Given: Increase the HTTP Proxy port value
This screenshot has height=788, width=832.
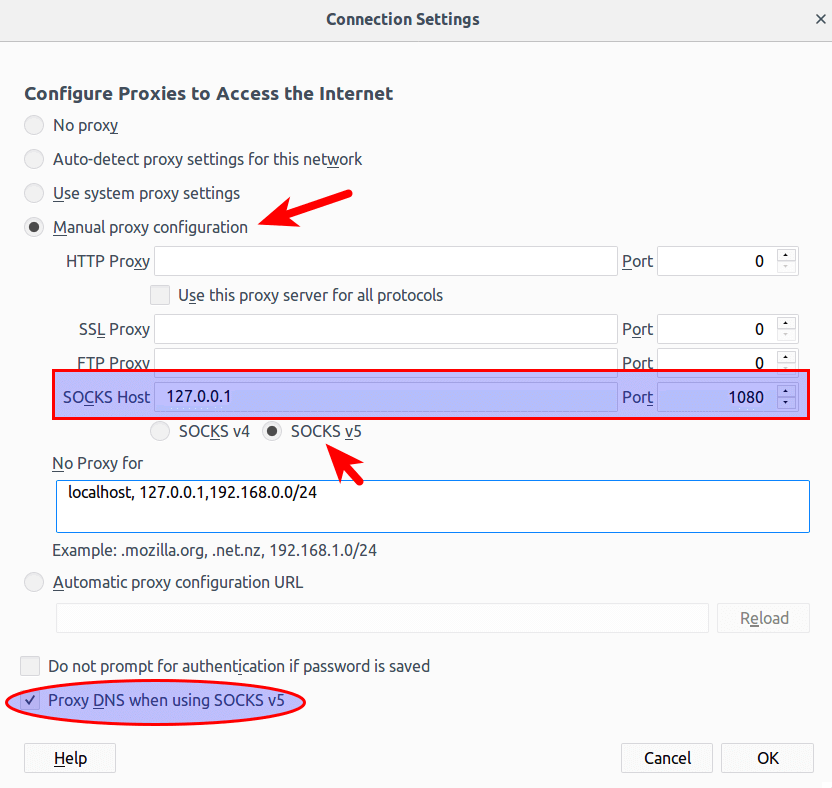Looking at the screenshot, I should [x=787, y=255].
